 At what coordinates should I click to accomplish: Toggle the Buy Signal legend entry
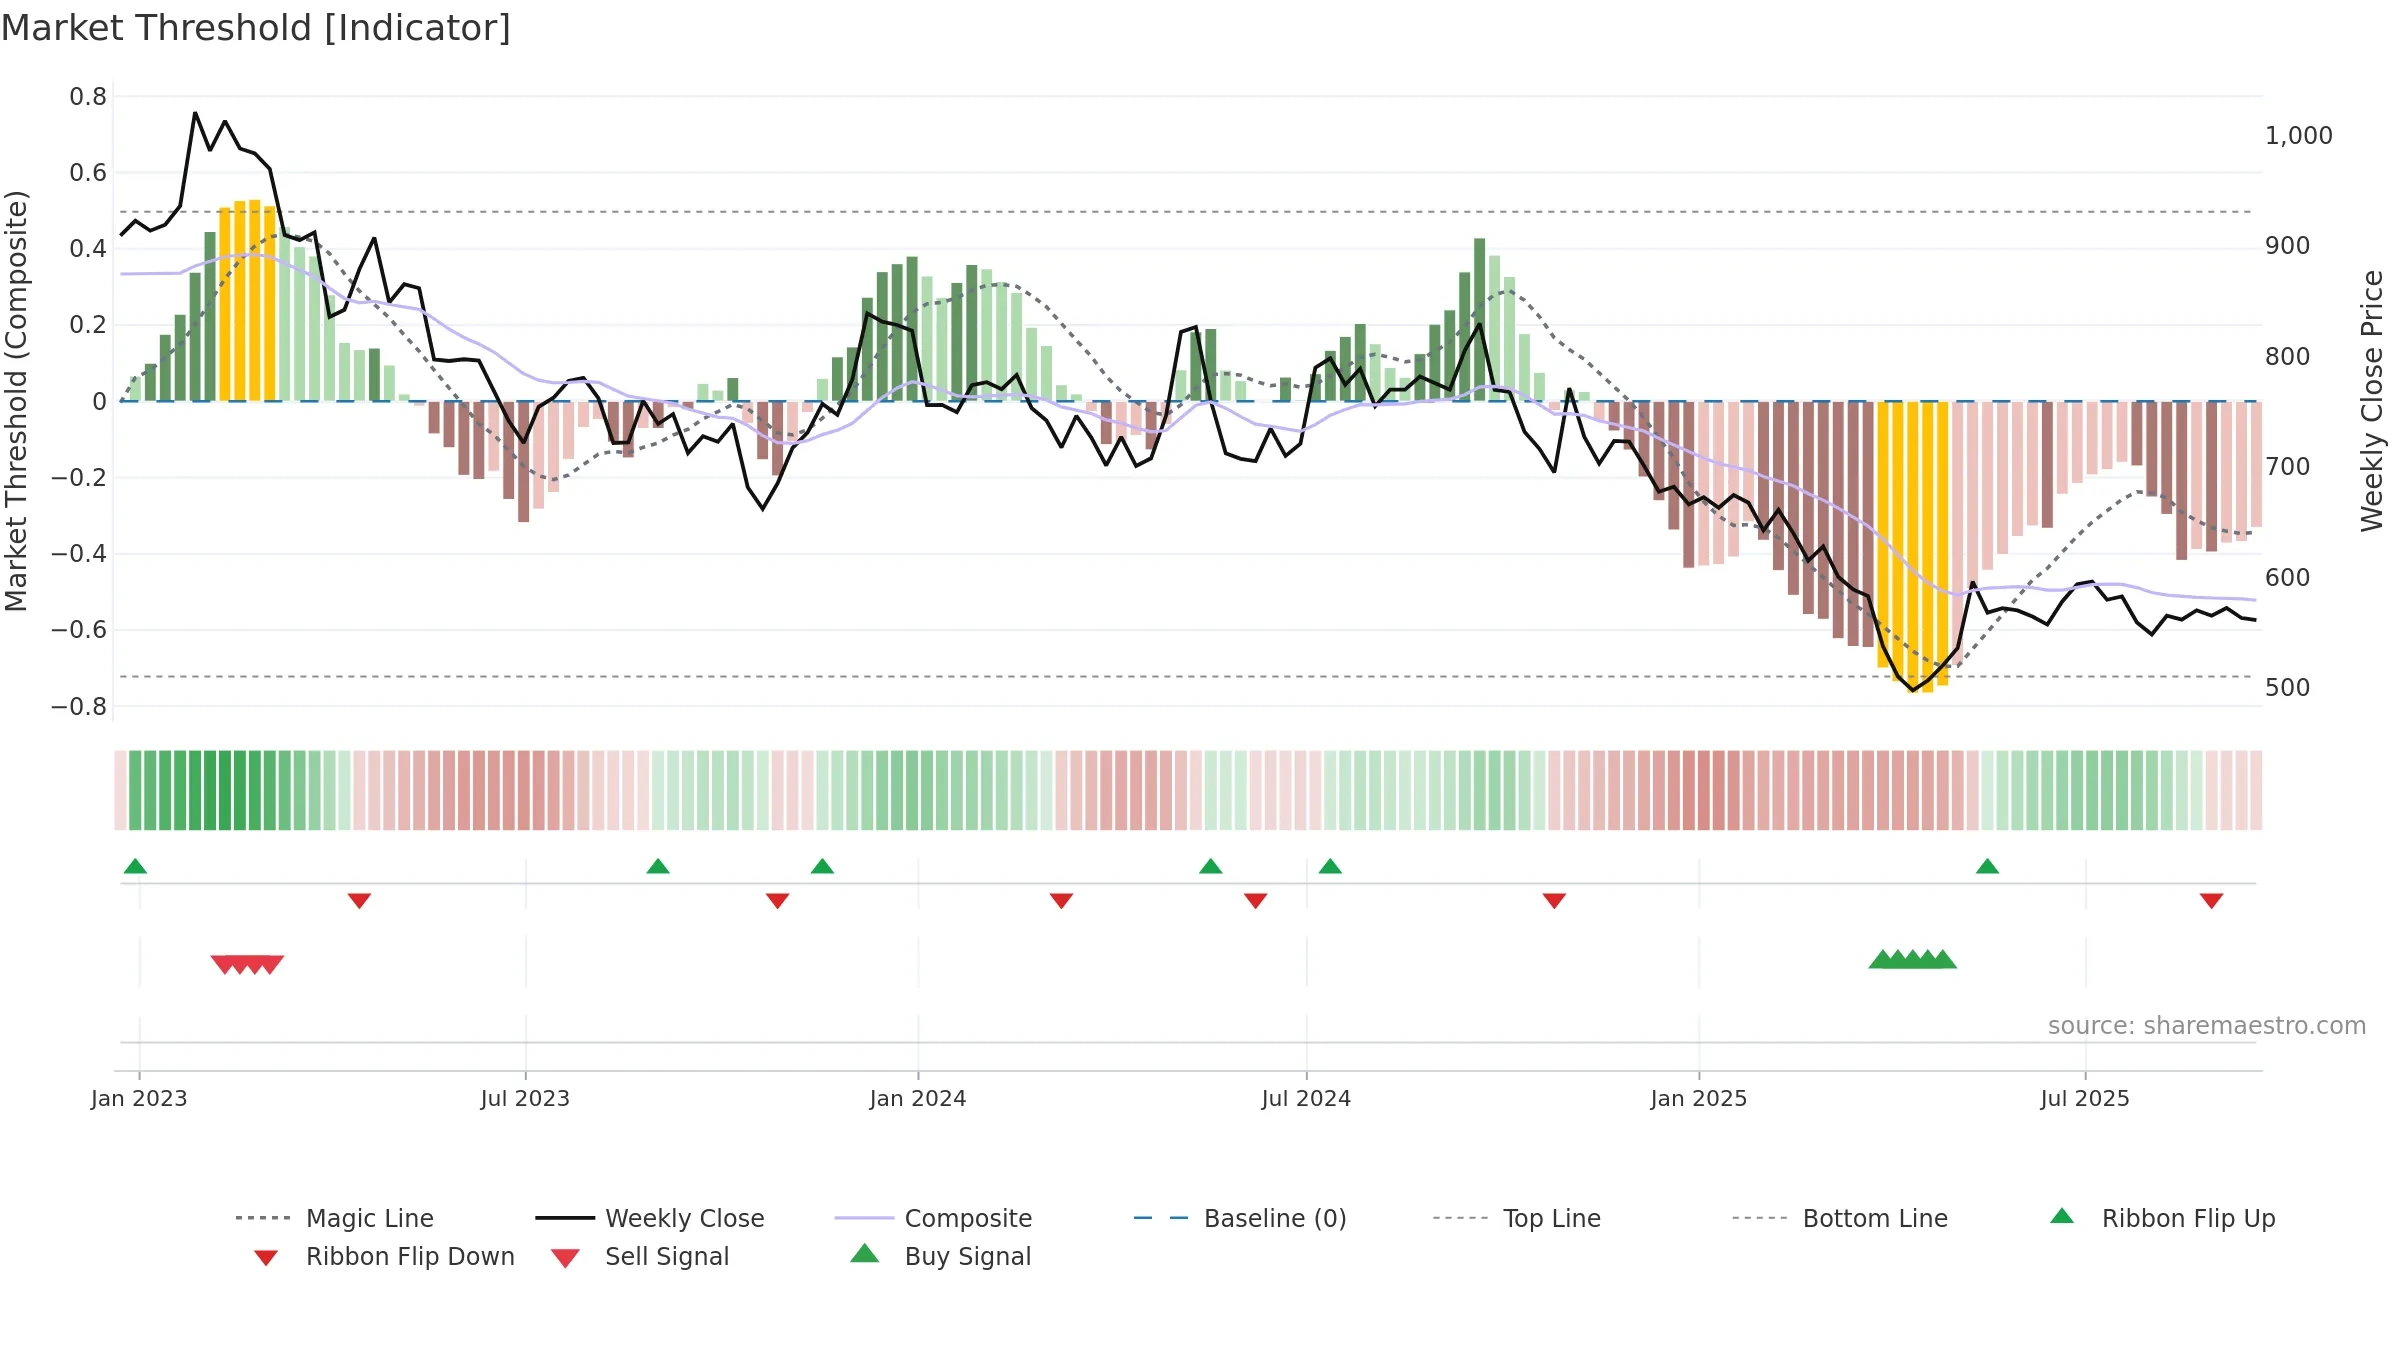[940, 1256]
